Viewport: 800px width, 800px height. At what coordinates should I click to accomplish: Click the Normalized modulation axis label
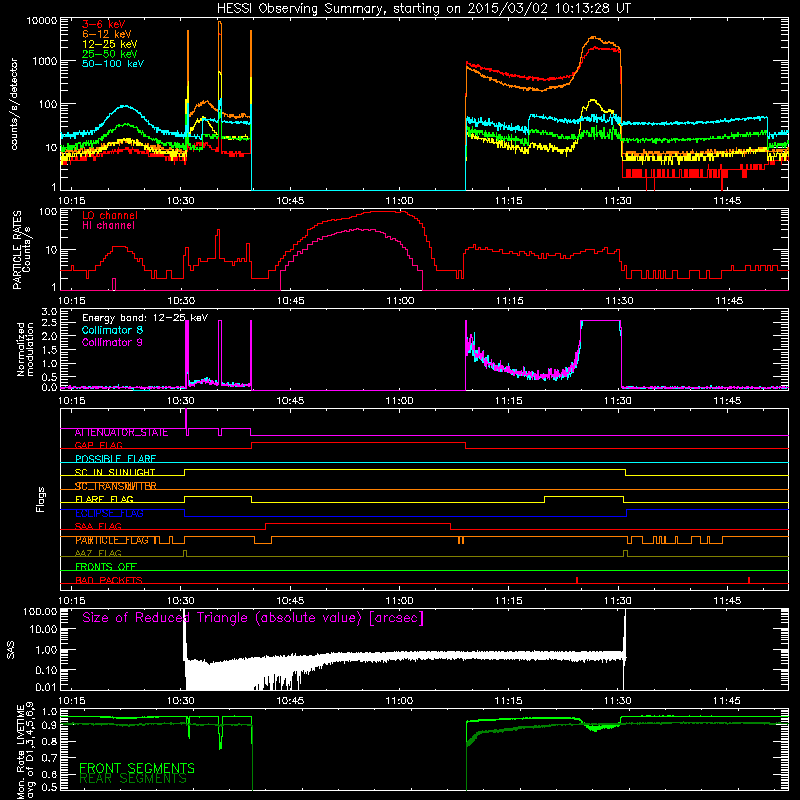tap(25, 349)
